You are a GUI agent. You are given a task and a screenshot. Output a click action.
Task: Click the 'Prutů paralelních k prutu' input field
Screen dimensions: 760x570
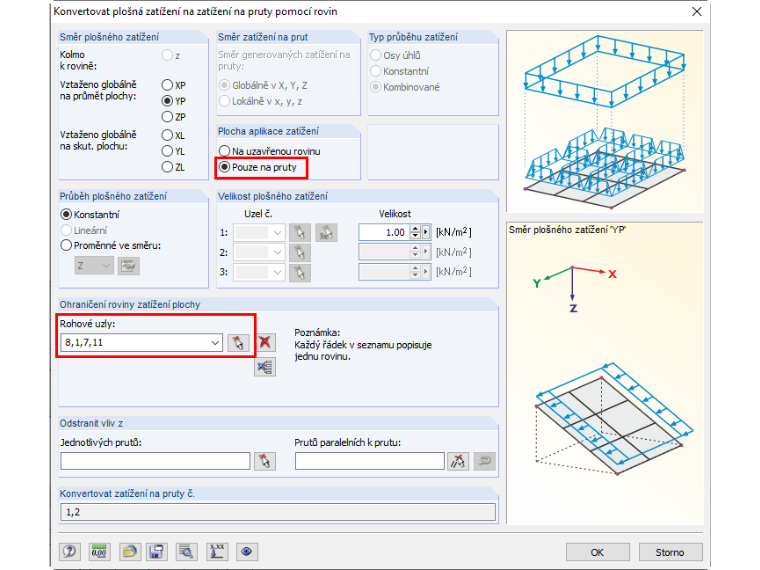tap(369, 461)
